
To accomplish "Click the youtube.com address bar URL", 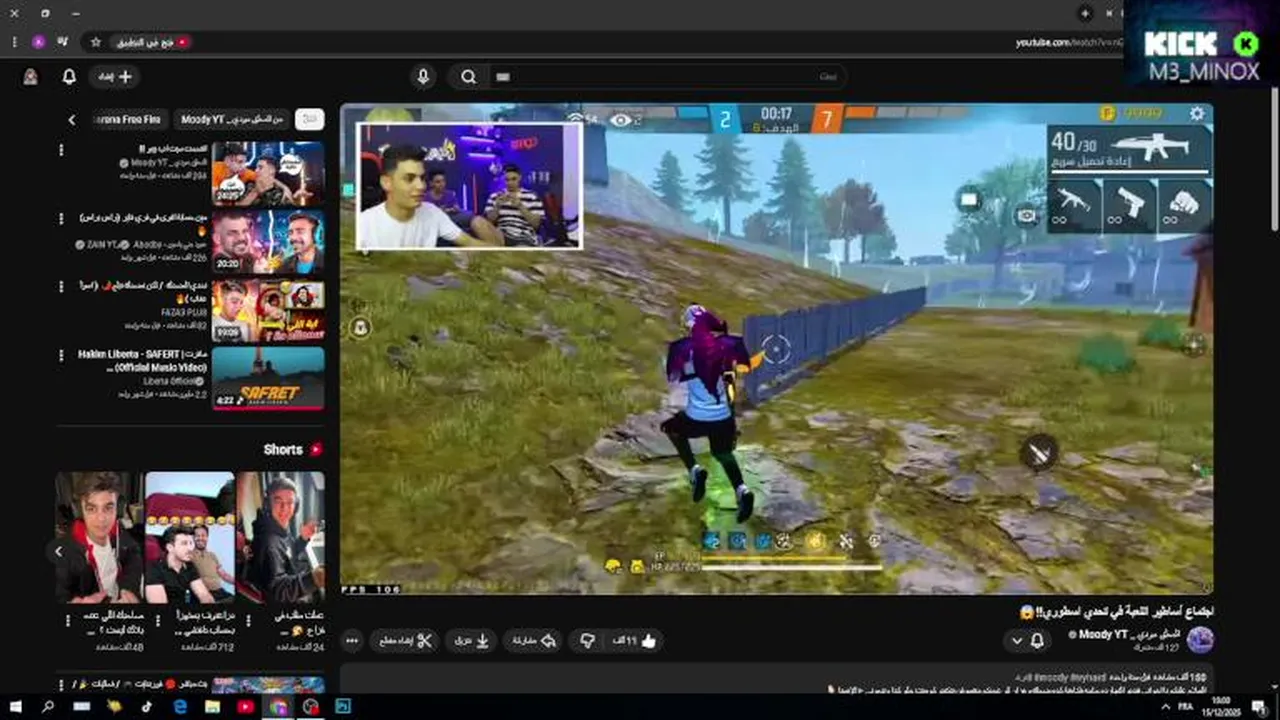I will (1069, 42).
